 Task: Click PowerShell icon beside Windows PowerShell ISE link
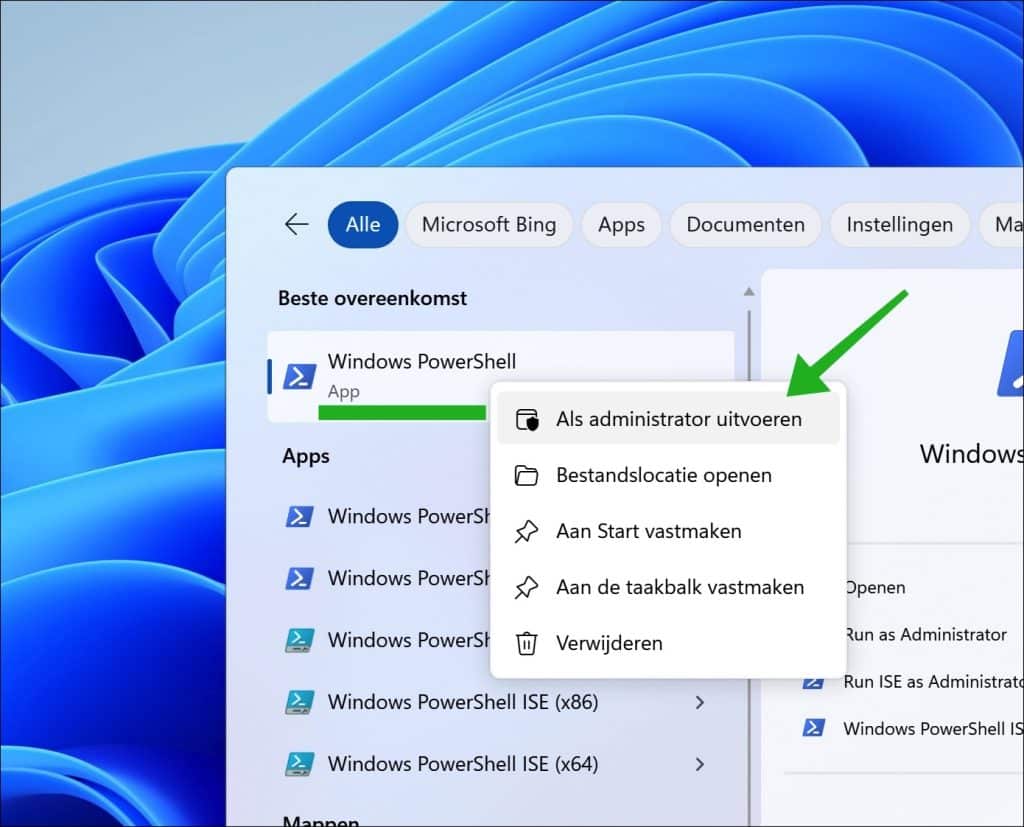(x=813, y=728)
